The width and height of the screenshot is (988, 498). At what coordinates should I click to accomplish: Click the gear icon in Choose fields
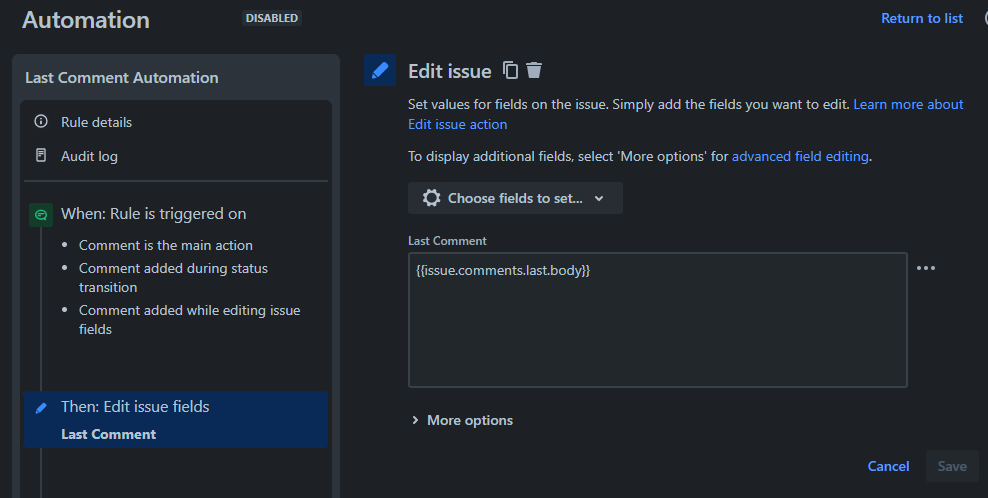(432, 198)
